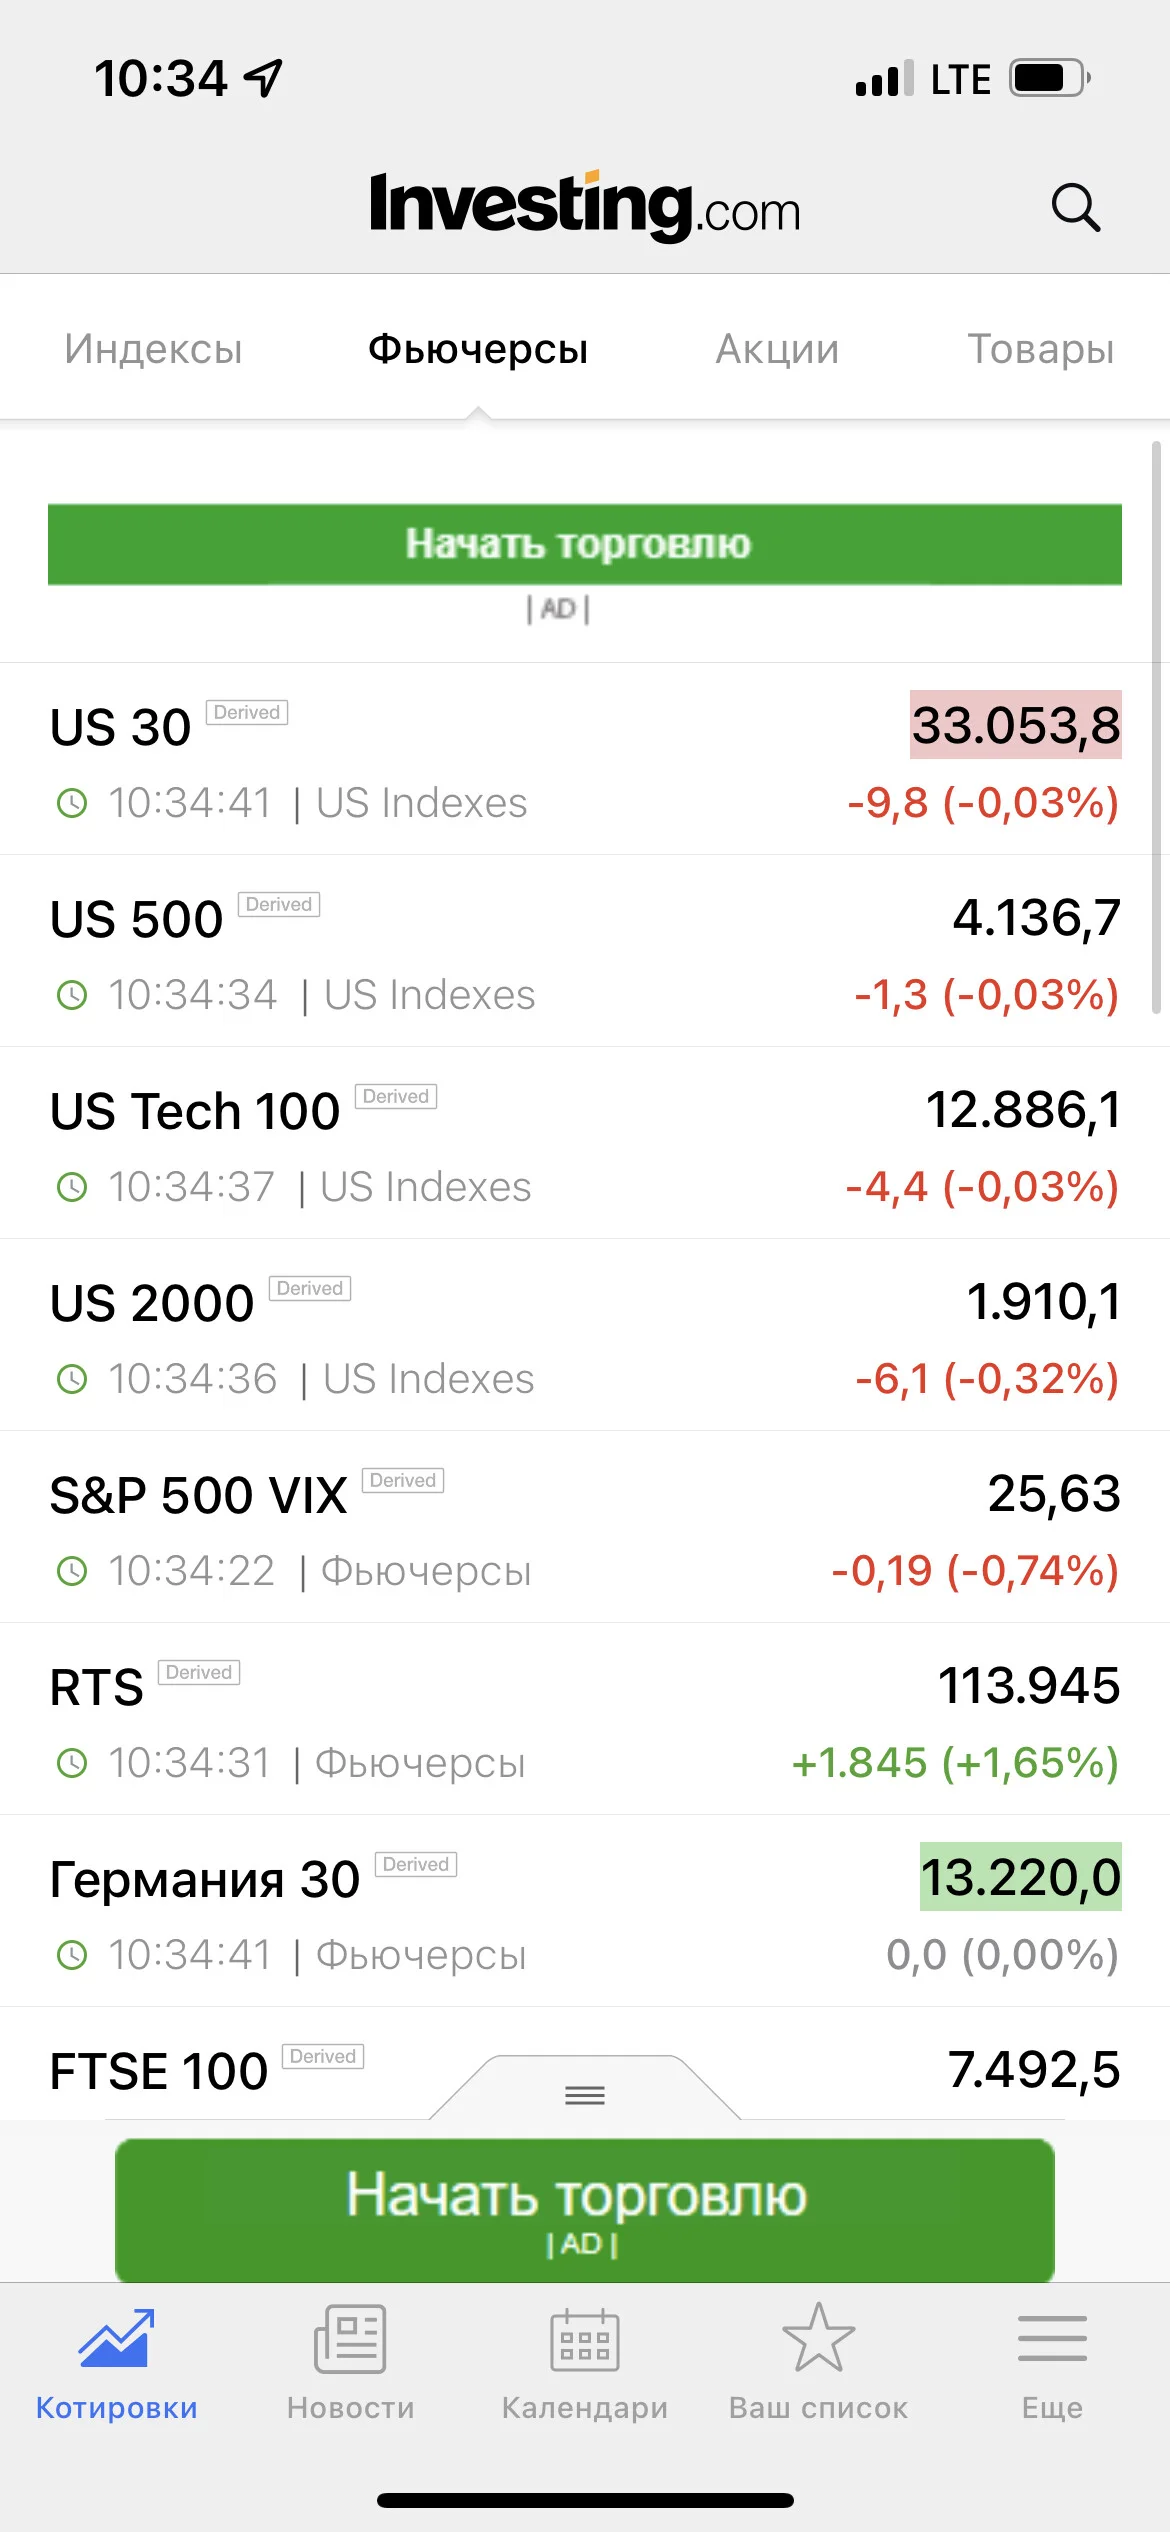Tap bottom Начать торговлю button
The image size is (1170, 2532).
[x=585, y=2210]
